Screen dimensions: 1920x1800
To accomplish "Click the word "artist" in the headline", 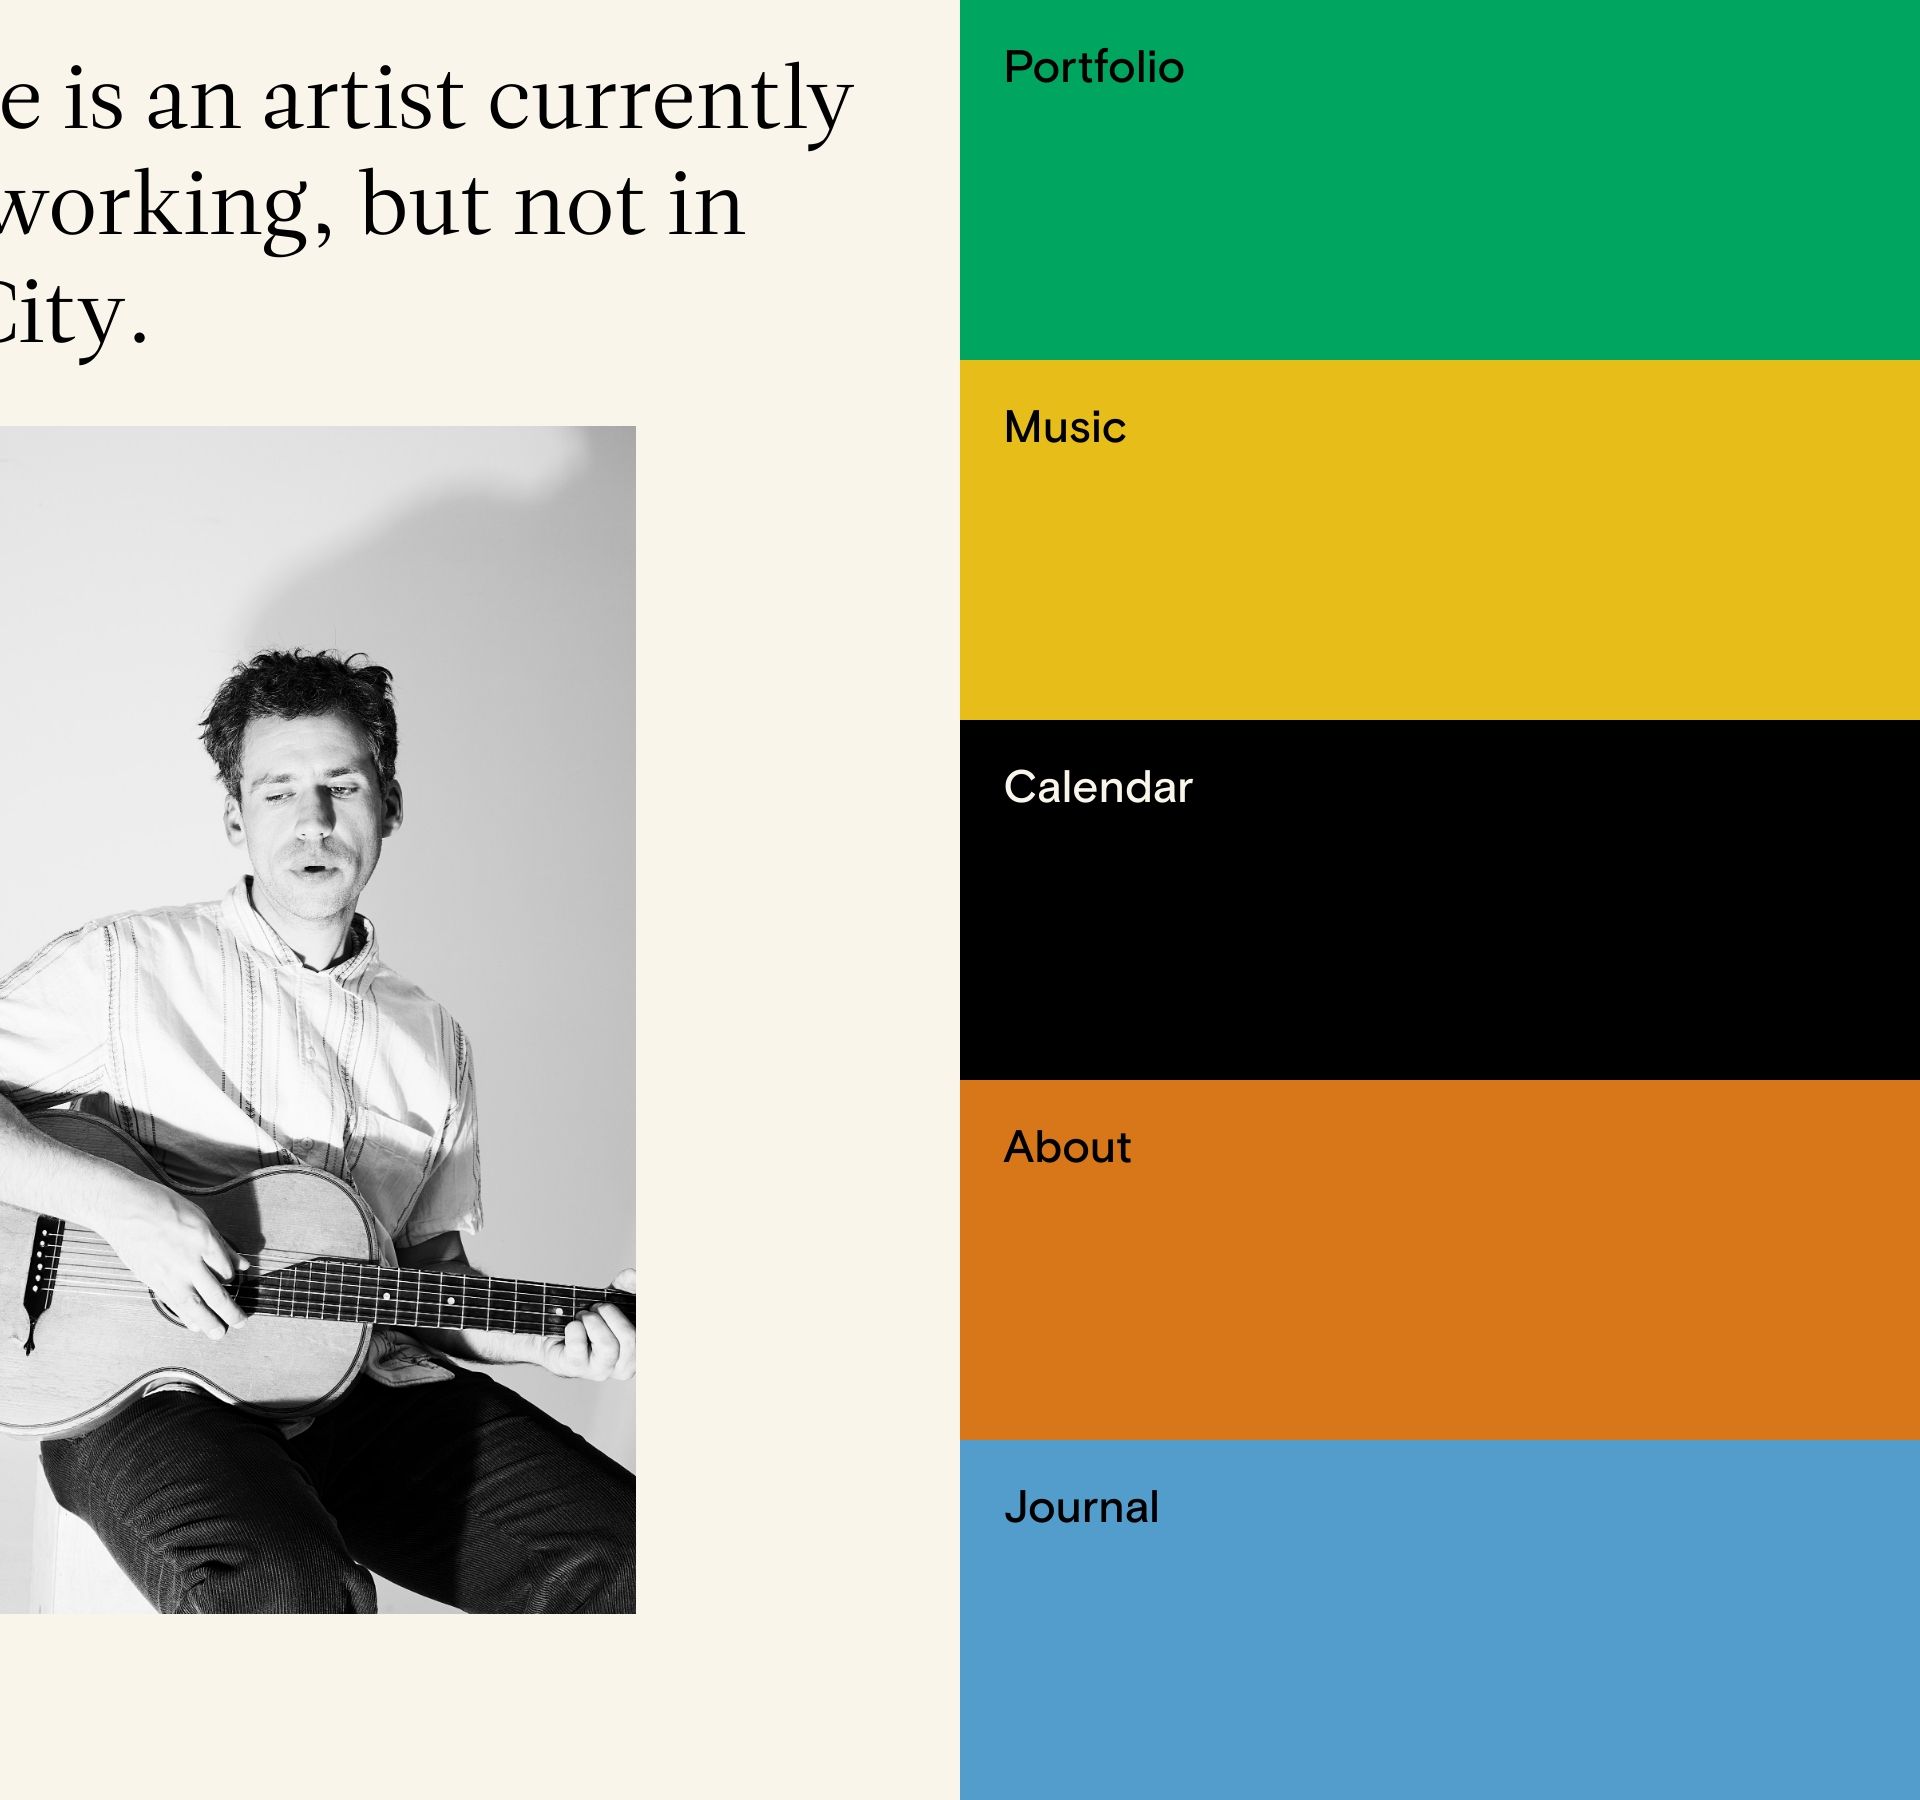I will pos(363,100).
